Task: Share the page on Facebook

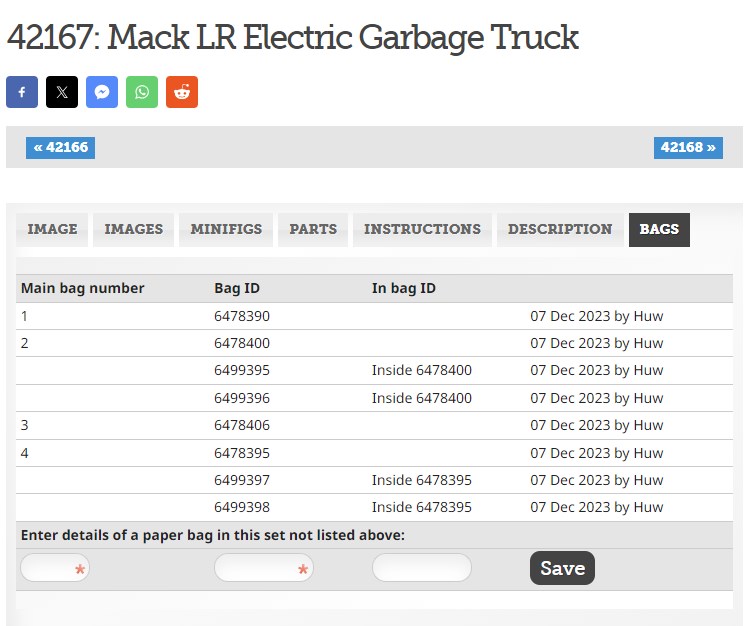Action: pos(22,92)
